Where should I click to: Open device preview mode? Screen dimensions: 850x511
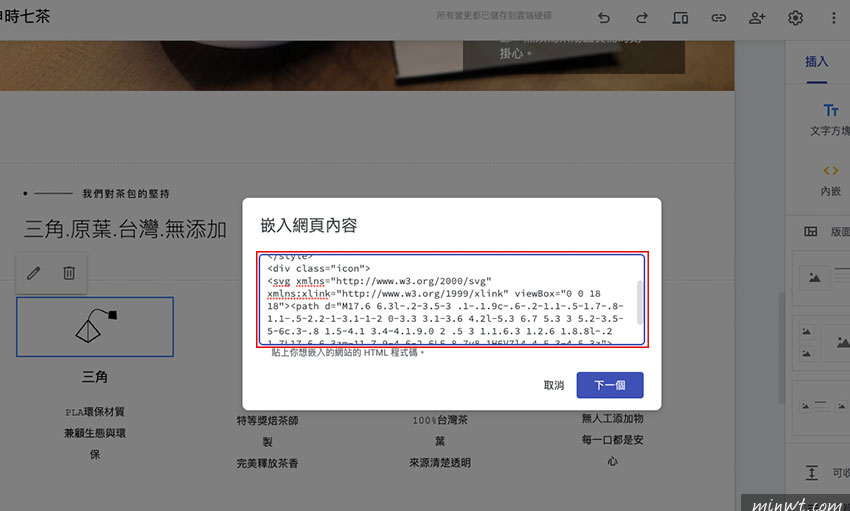(680, 18)
